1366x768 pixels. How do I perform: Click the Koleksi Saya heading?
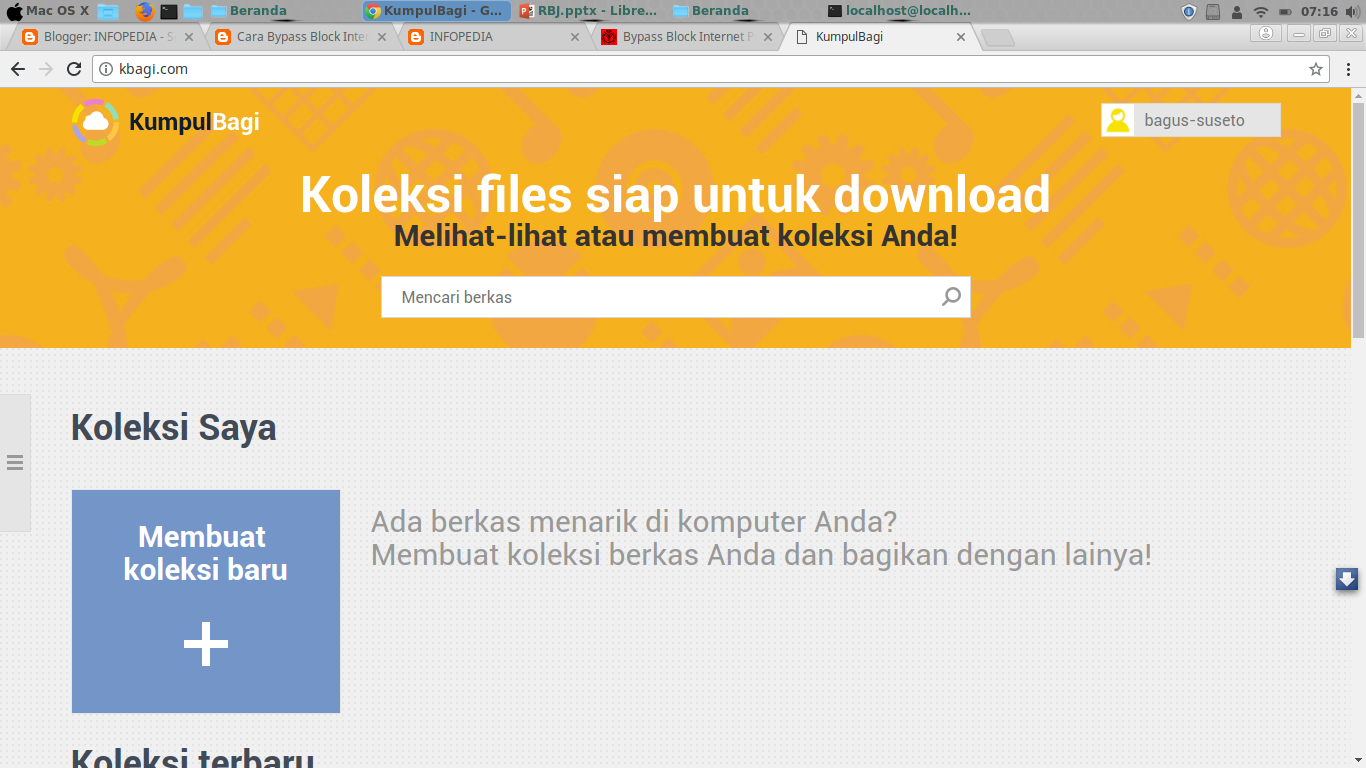tap(174, 428)
